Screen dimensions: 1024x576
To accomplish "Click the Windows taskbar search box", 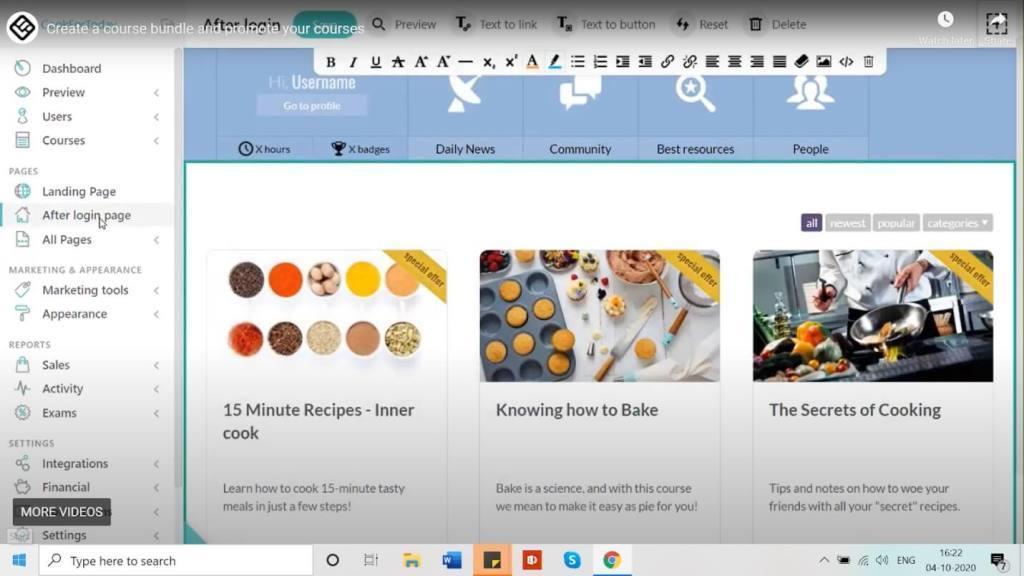I will click(x=176, y=560).
